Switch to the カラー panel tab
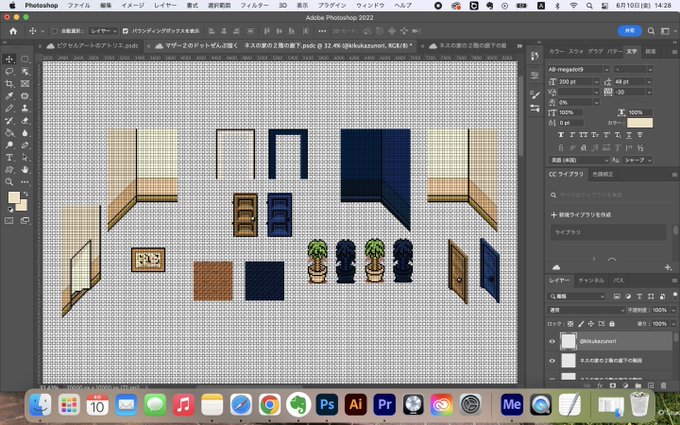This screenshot has height=425, width=680. pos(556,52)
